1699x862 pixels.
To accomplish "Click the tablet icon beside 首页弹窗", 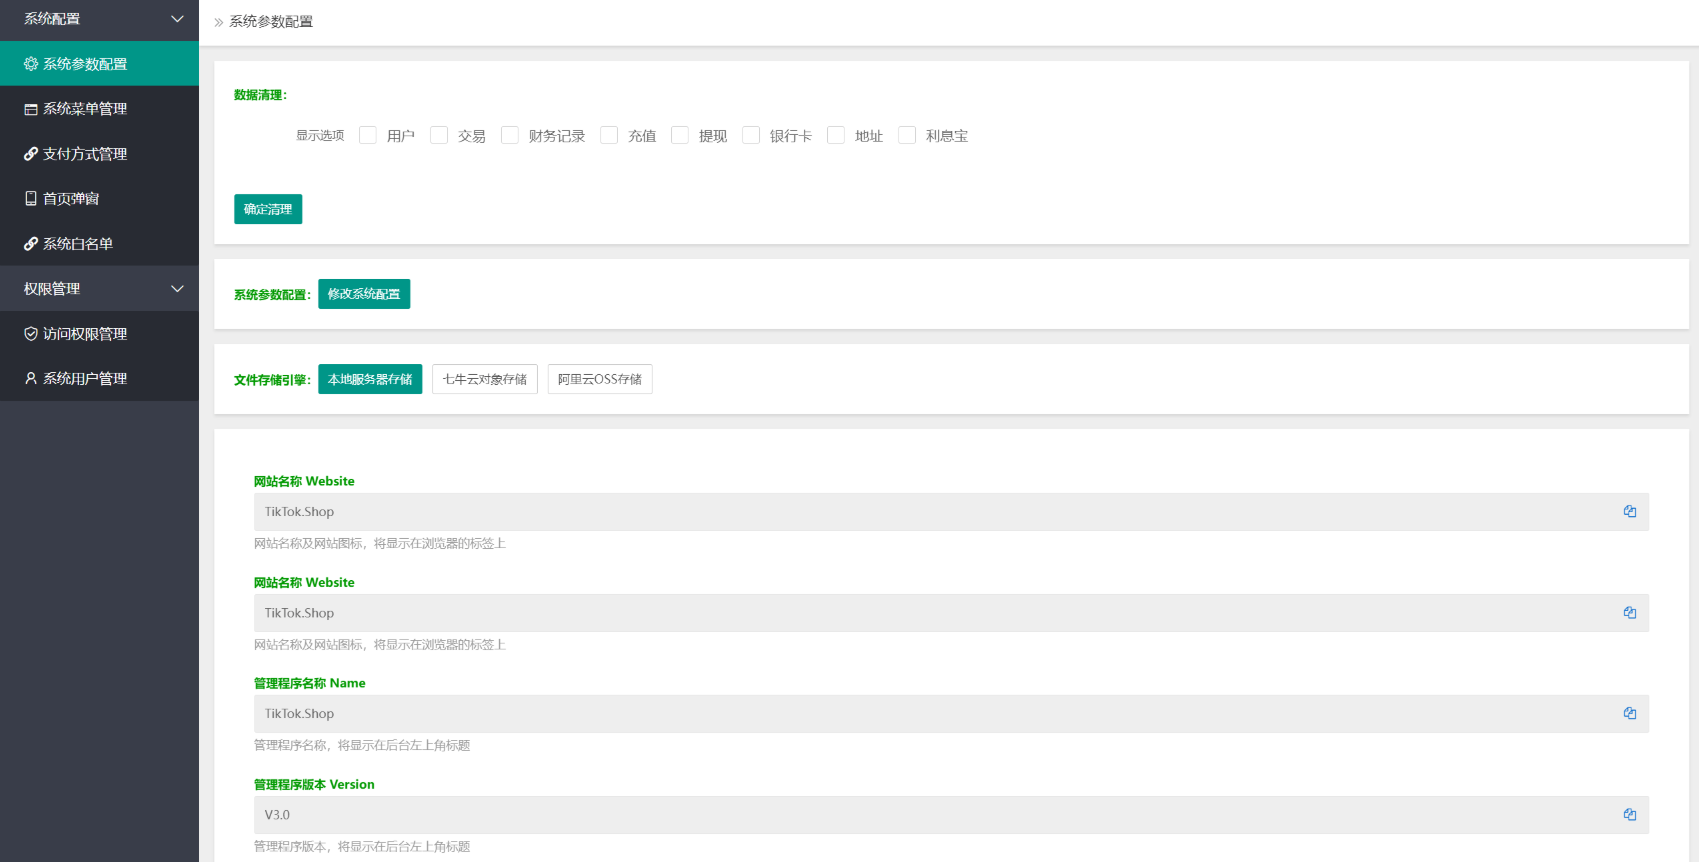I will click(x=31, y=199).
